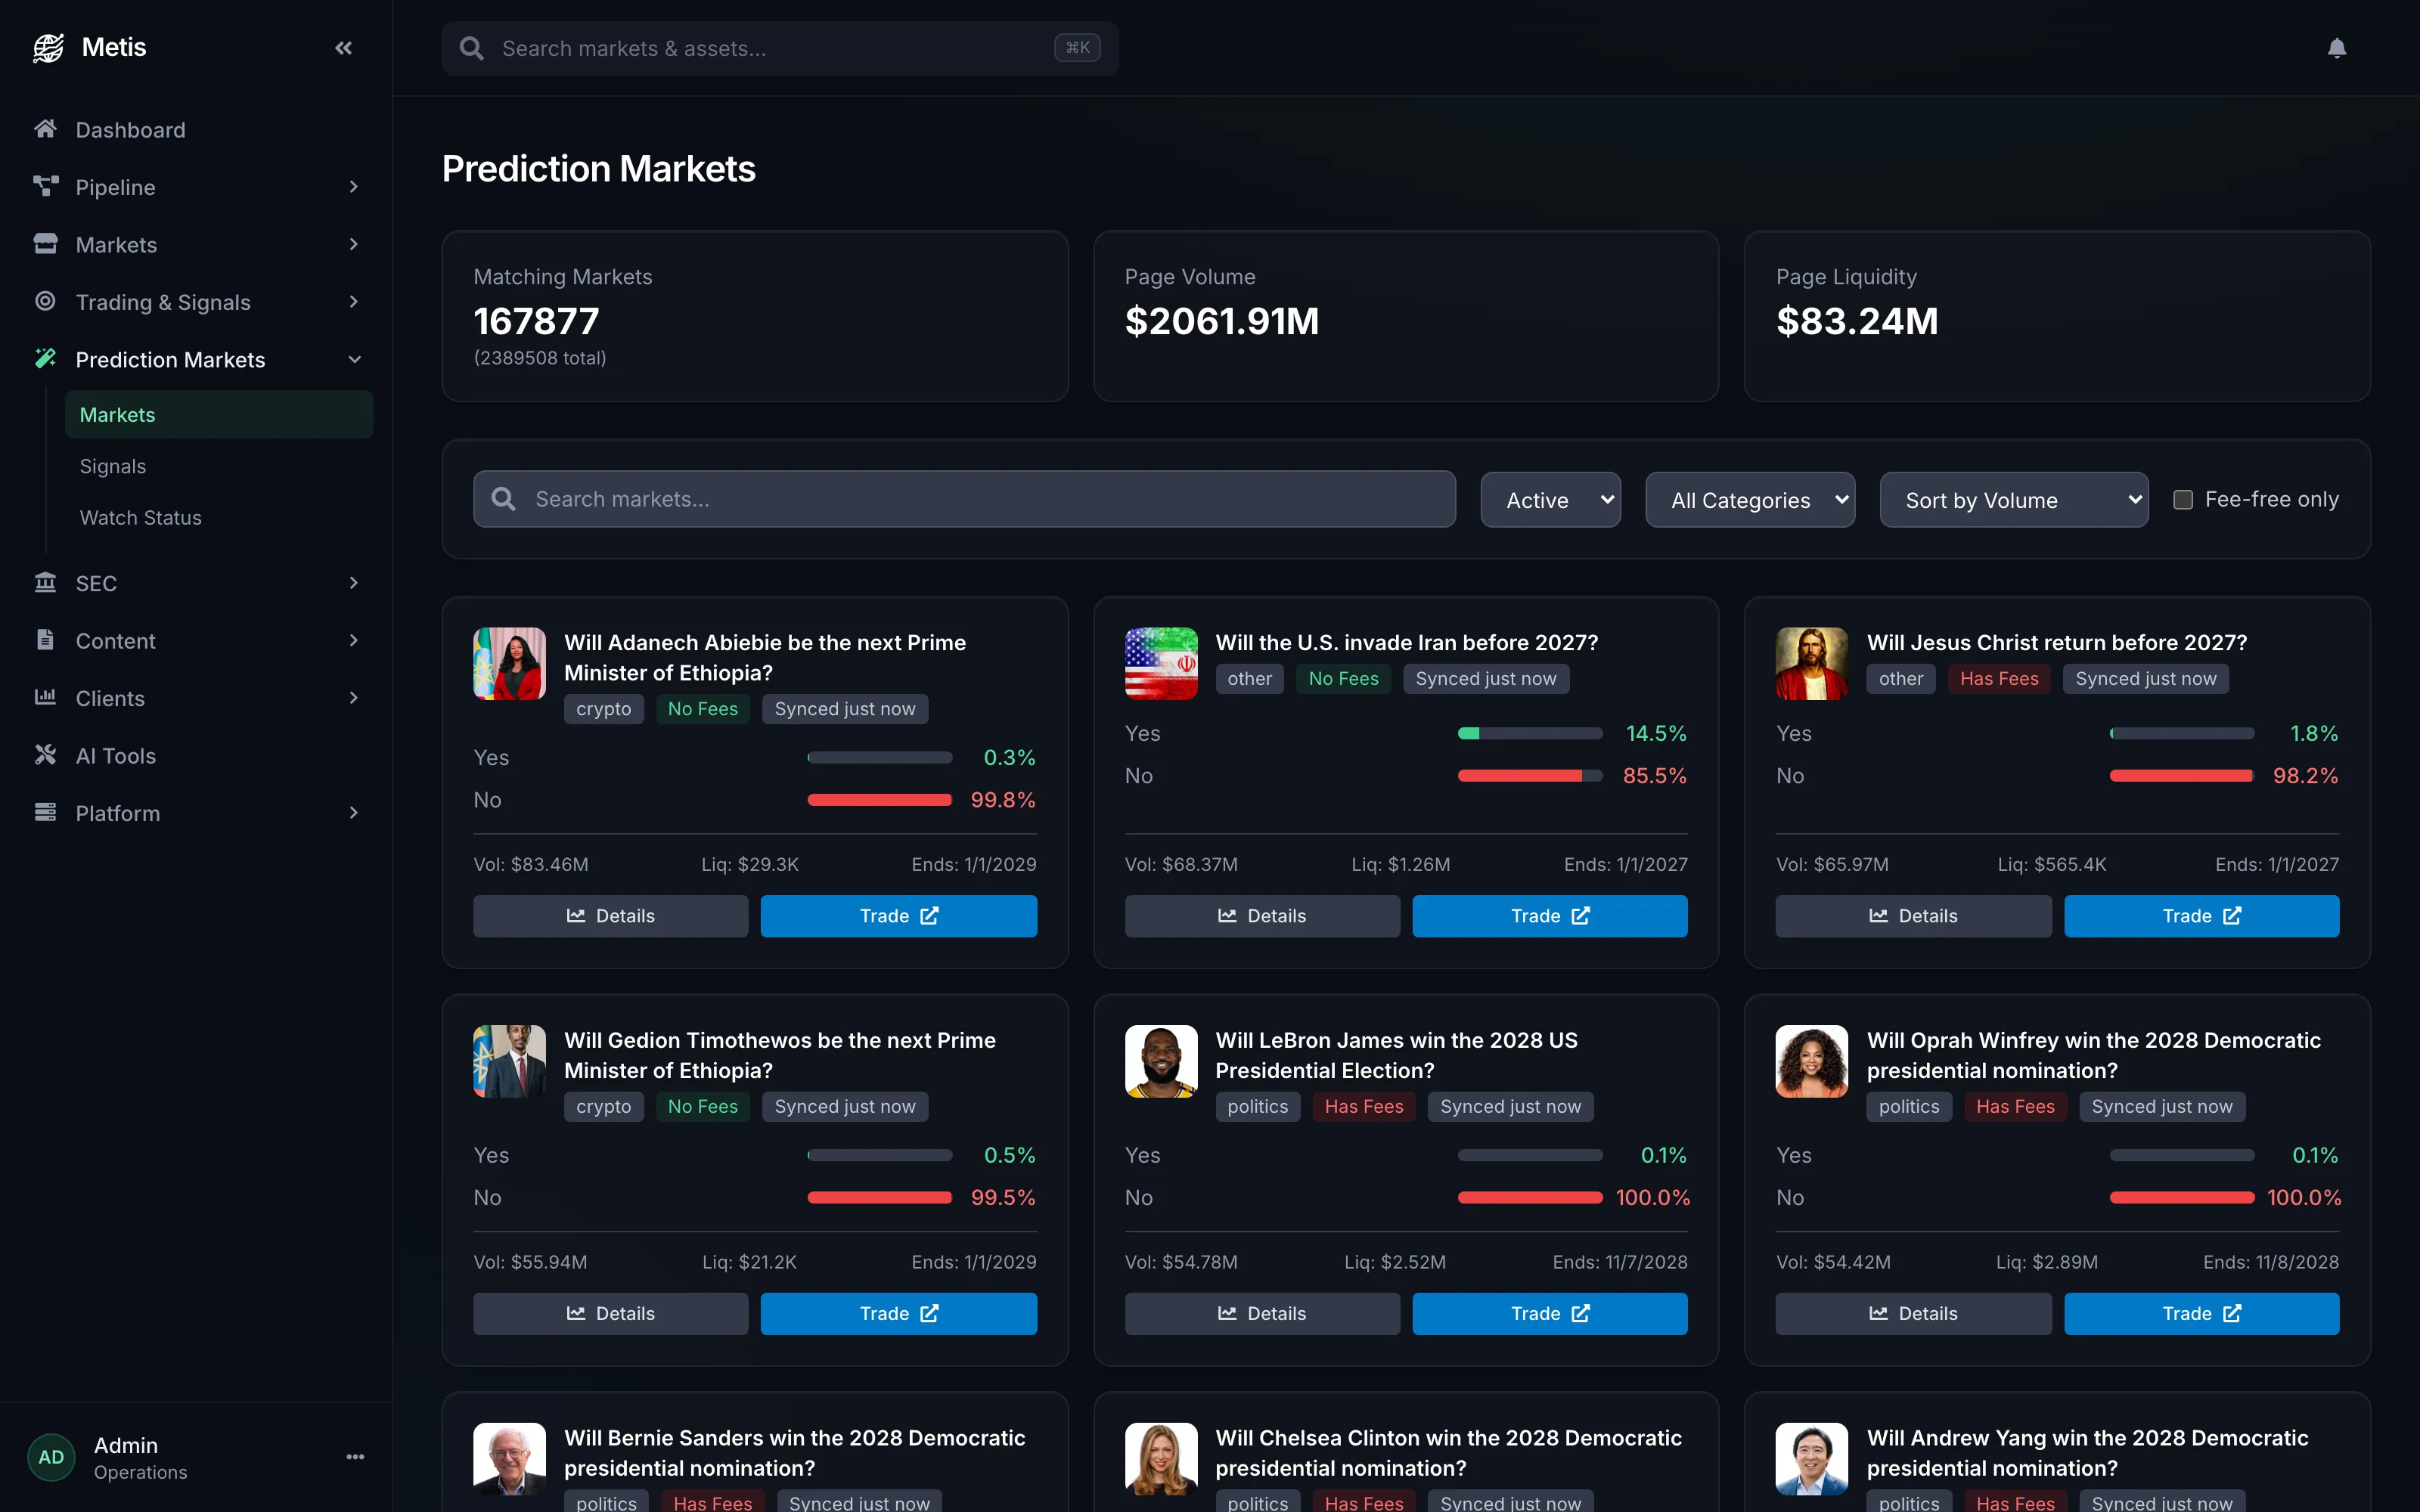Trade the LeBron James election market
Viewport: 2420px width, 1512px height.
point(1549,1313)
